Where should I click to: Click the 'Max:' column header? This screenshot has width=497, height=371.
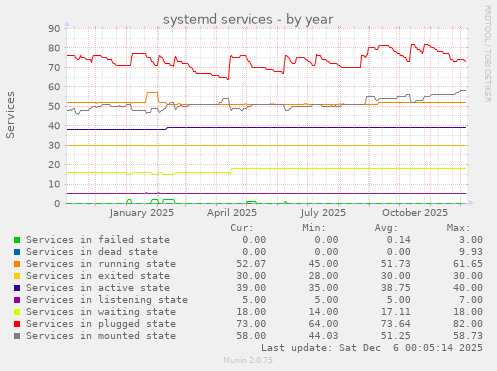(458, 228)
